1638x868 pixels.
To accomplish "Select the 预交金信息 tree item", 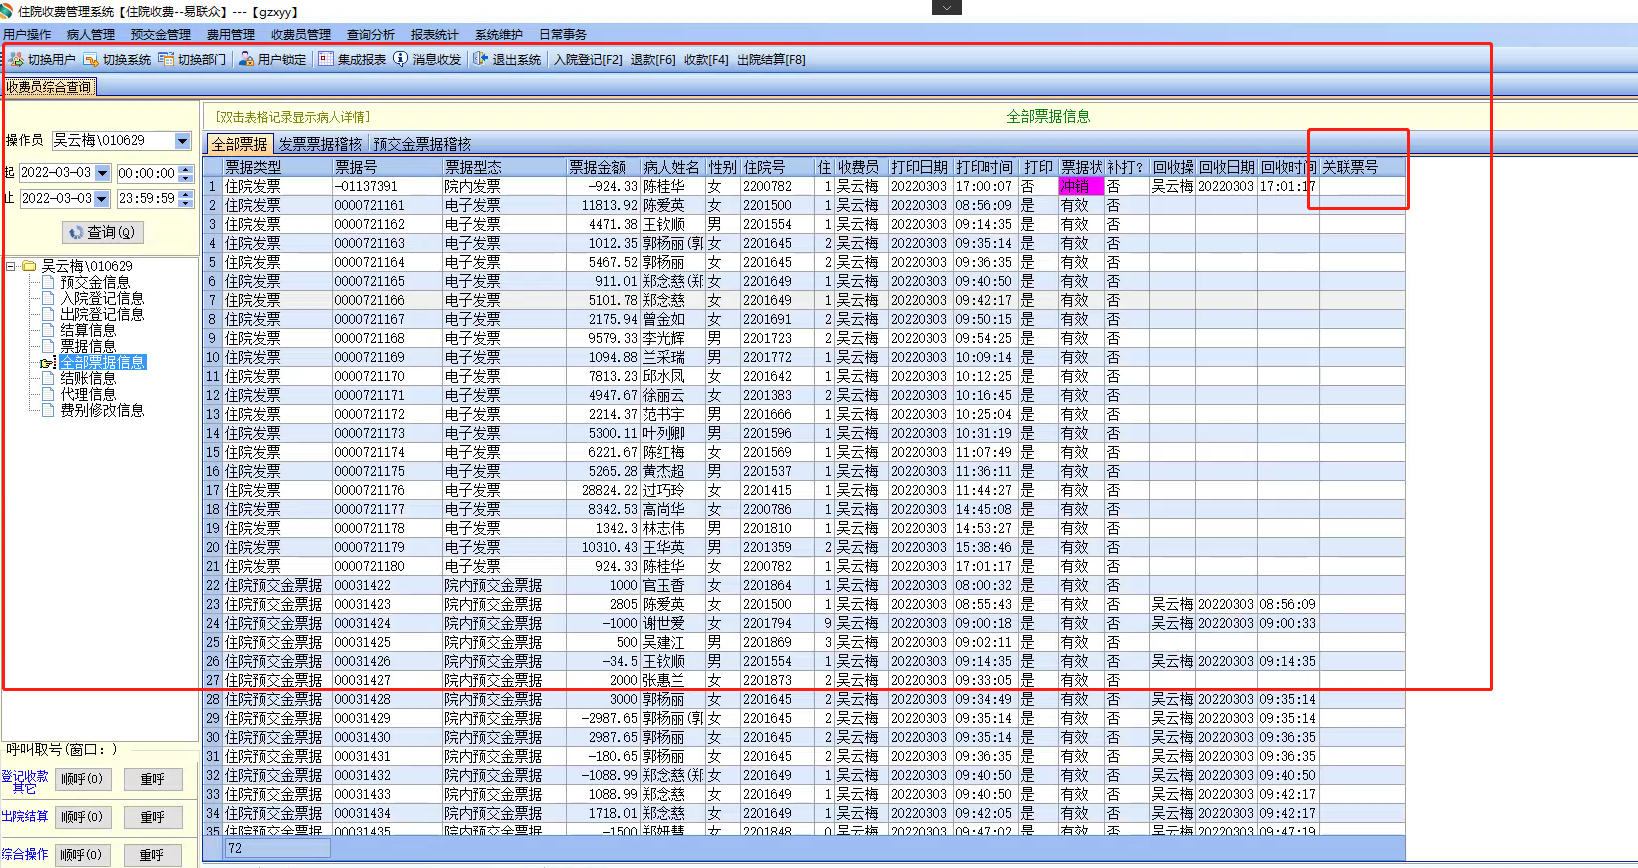I will click(x=95, y=282).
